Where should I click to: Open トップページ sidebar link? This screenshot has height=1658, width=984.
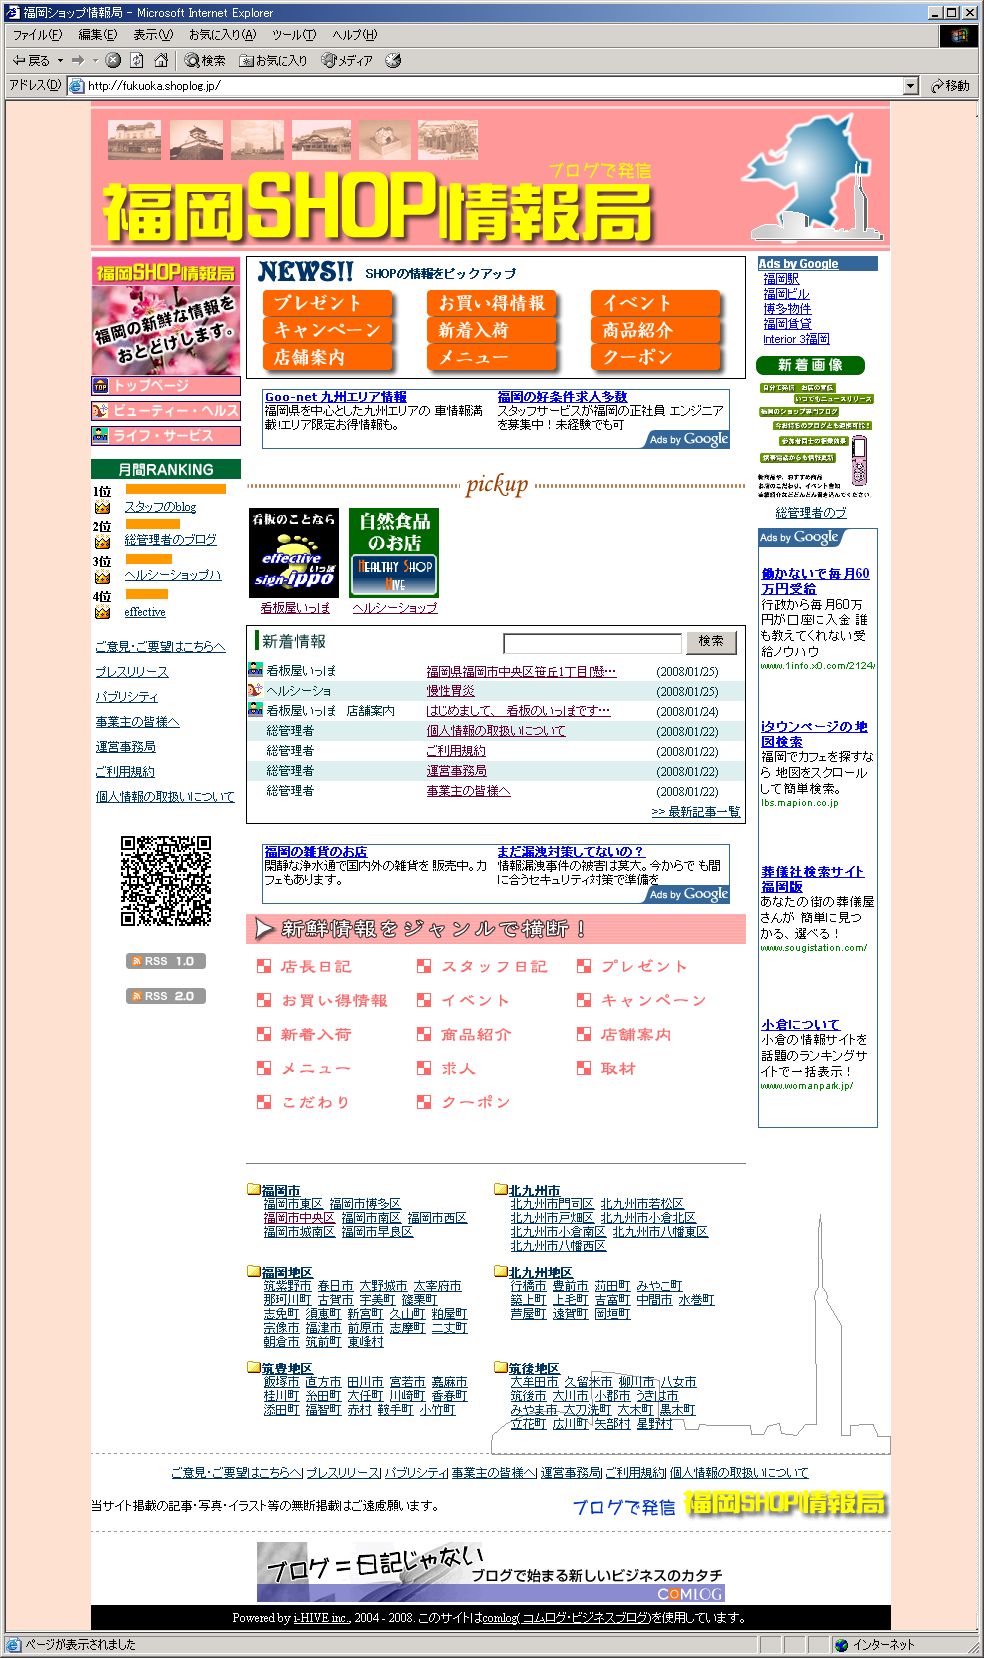point(166,386)
